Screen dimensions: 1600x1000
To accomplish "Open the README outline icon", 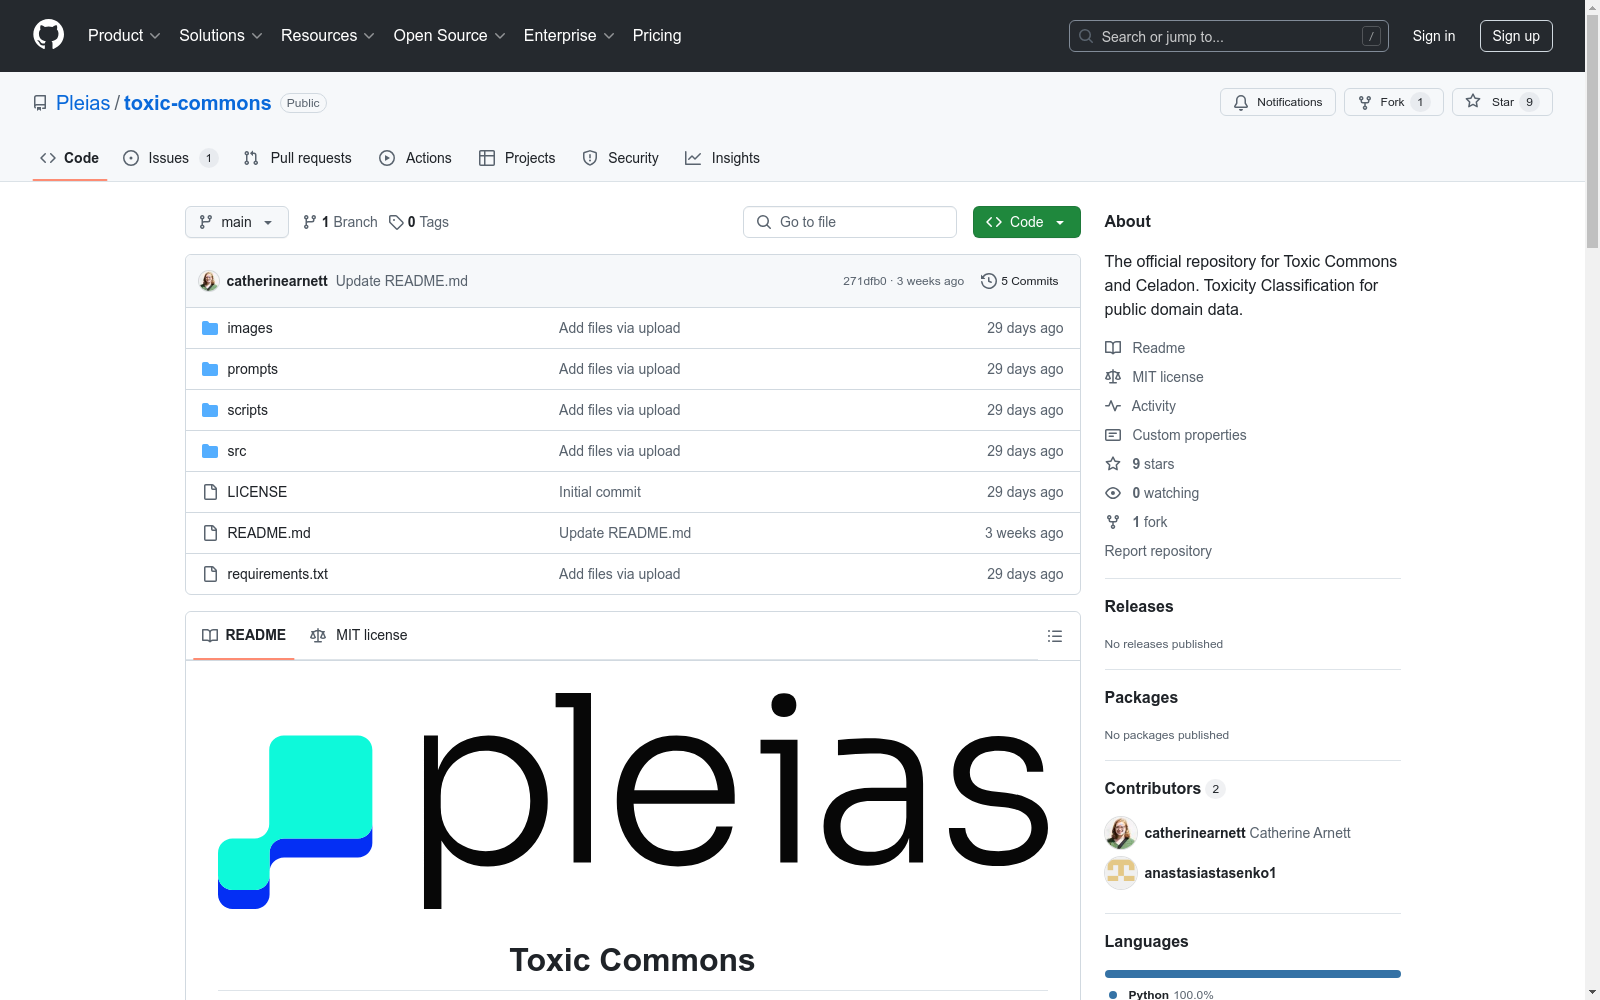I will tap(1054, 636).
